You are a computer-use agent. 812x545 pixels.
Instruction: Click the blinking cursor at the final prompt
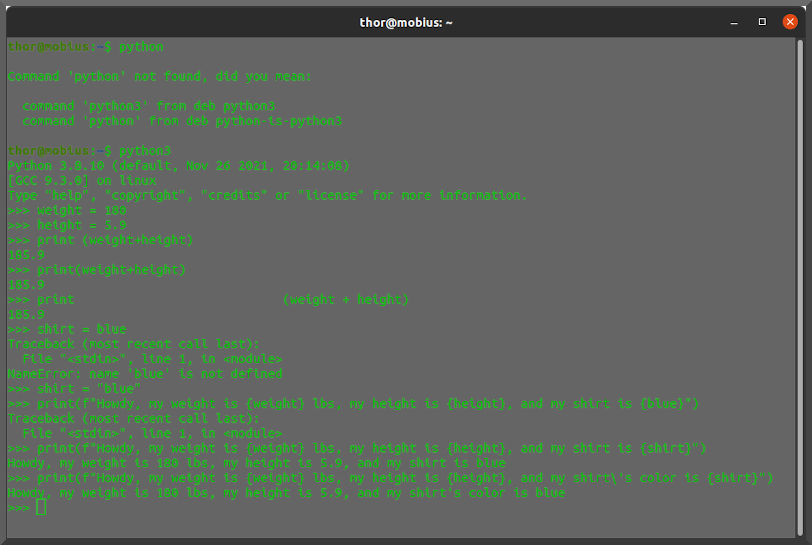(41, 508)
